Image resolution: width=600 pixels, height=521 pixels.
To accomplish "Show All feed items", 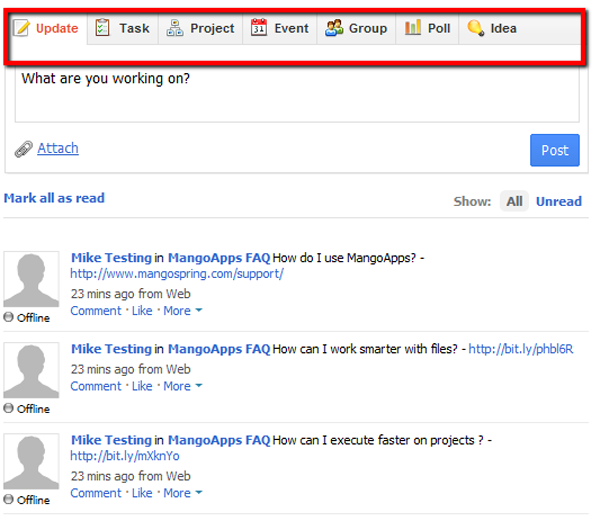I will (x=514, y=201).
